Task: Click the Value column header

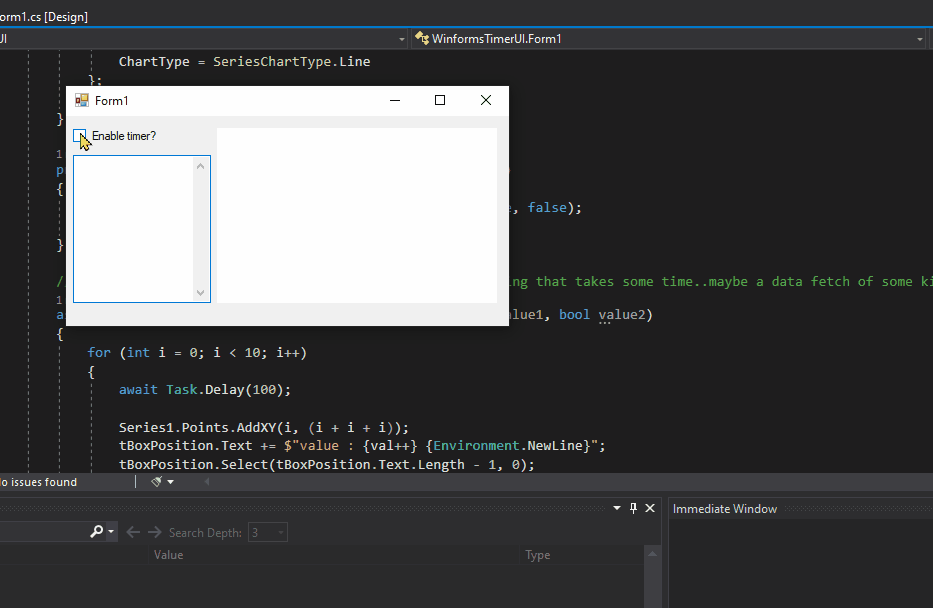Action: (168, 555)
